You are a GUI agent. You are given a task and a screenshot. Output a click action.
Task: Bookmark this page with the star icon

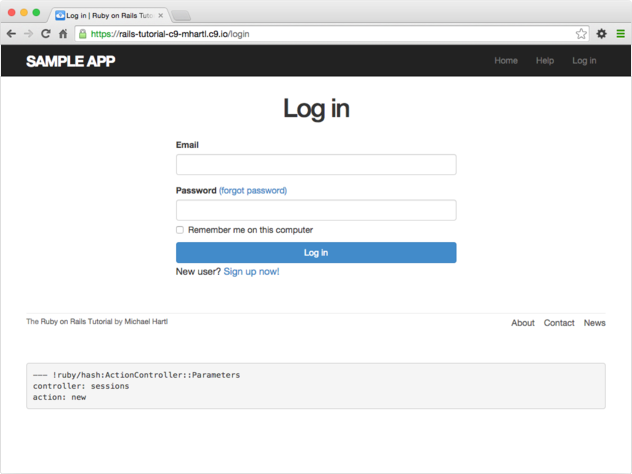click(x=581, y=33)
